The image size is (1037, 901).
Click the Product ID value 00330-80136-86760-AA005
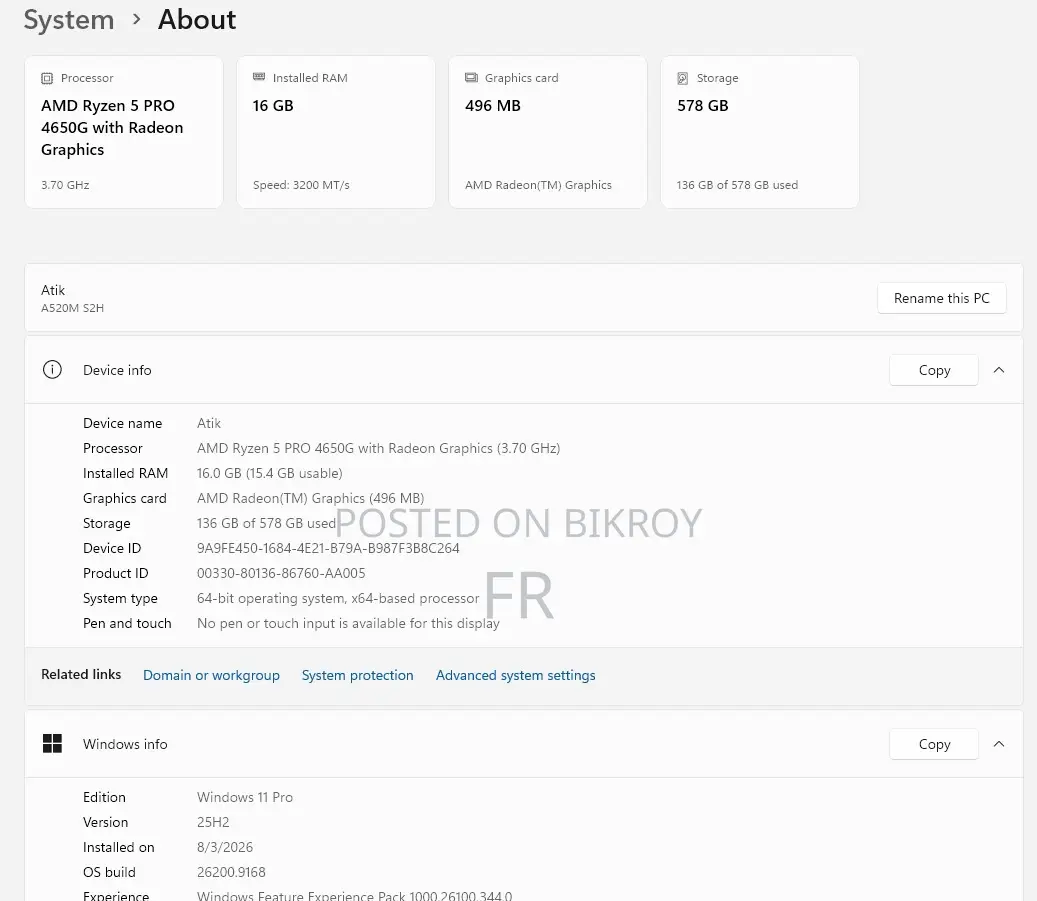(281, 574)
